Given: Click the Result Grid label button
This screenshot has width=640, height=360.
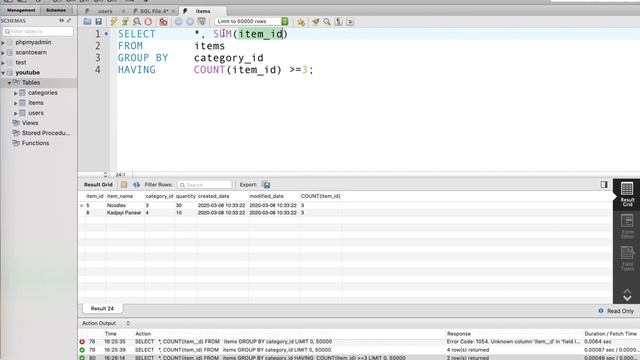Looking at the screenshot, I should pos(98,185).
